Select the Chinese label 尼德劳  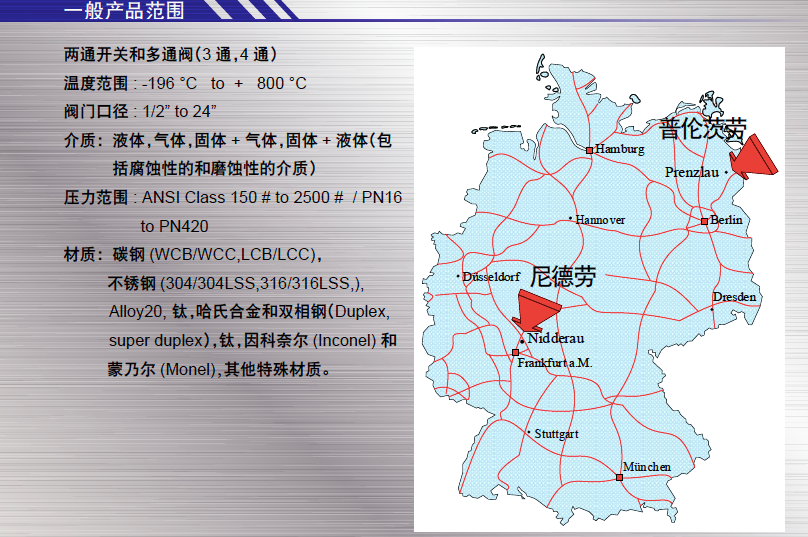point(564,276)
